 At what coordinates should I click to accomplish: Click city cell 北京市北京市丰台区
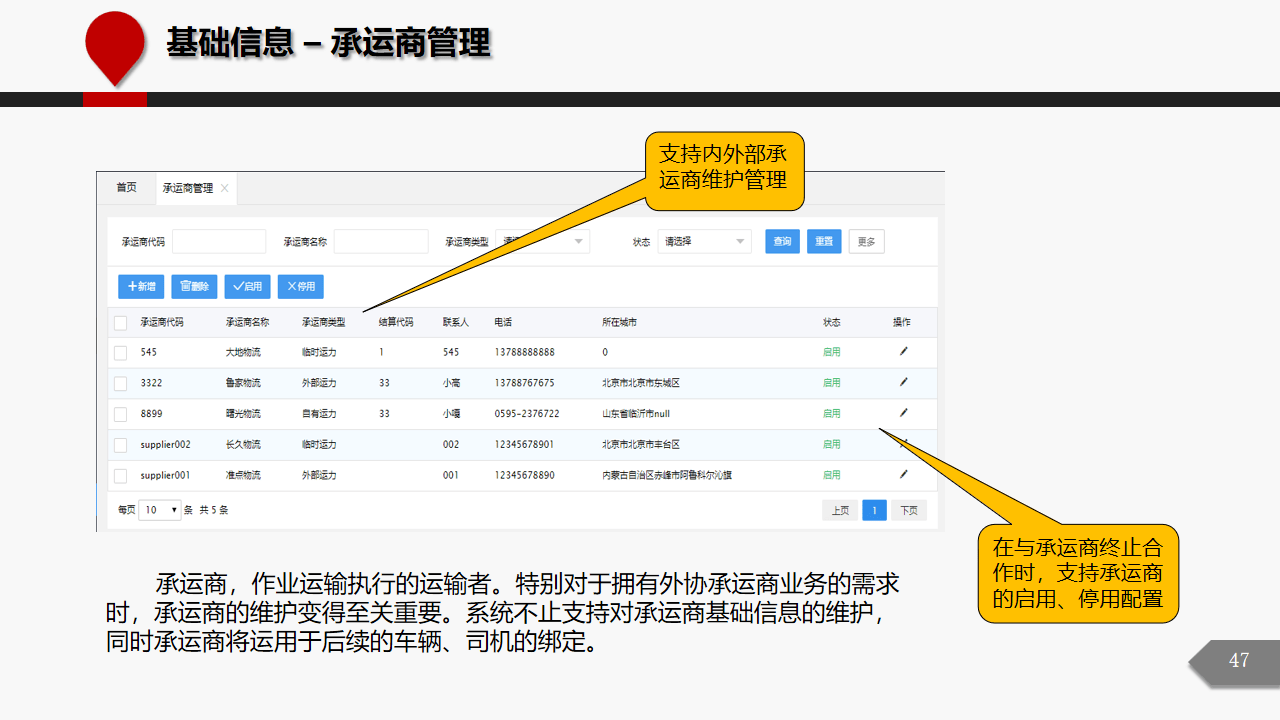[x=641, y=445]
